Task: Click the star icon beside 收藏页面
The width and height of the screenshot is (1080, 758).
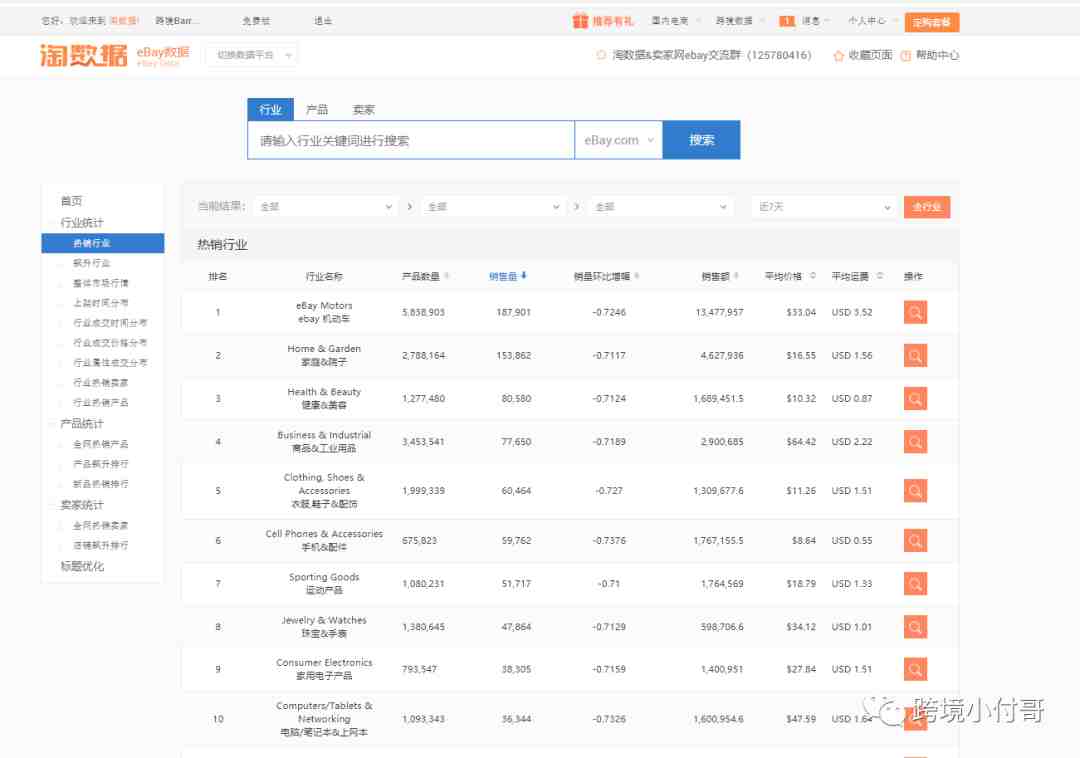Action: coord(838,56)
